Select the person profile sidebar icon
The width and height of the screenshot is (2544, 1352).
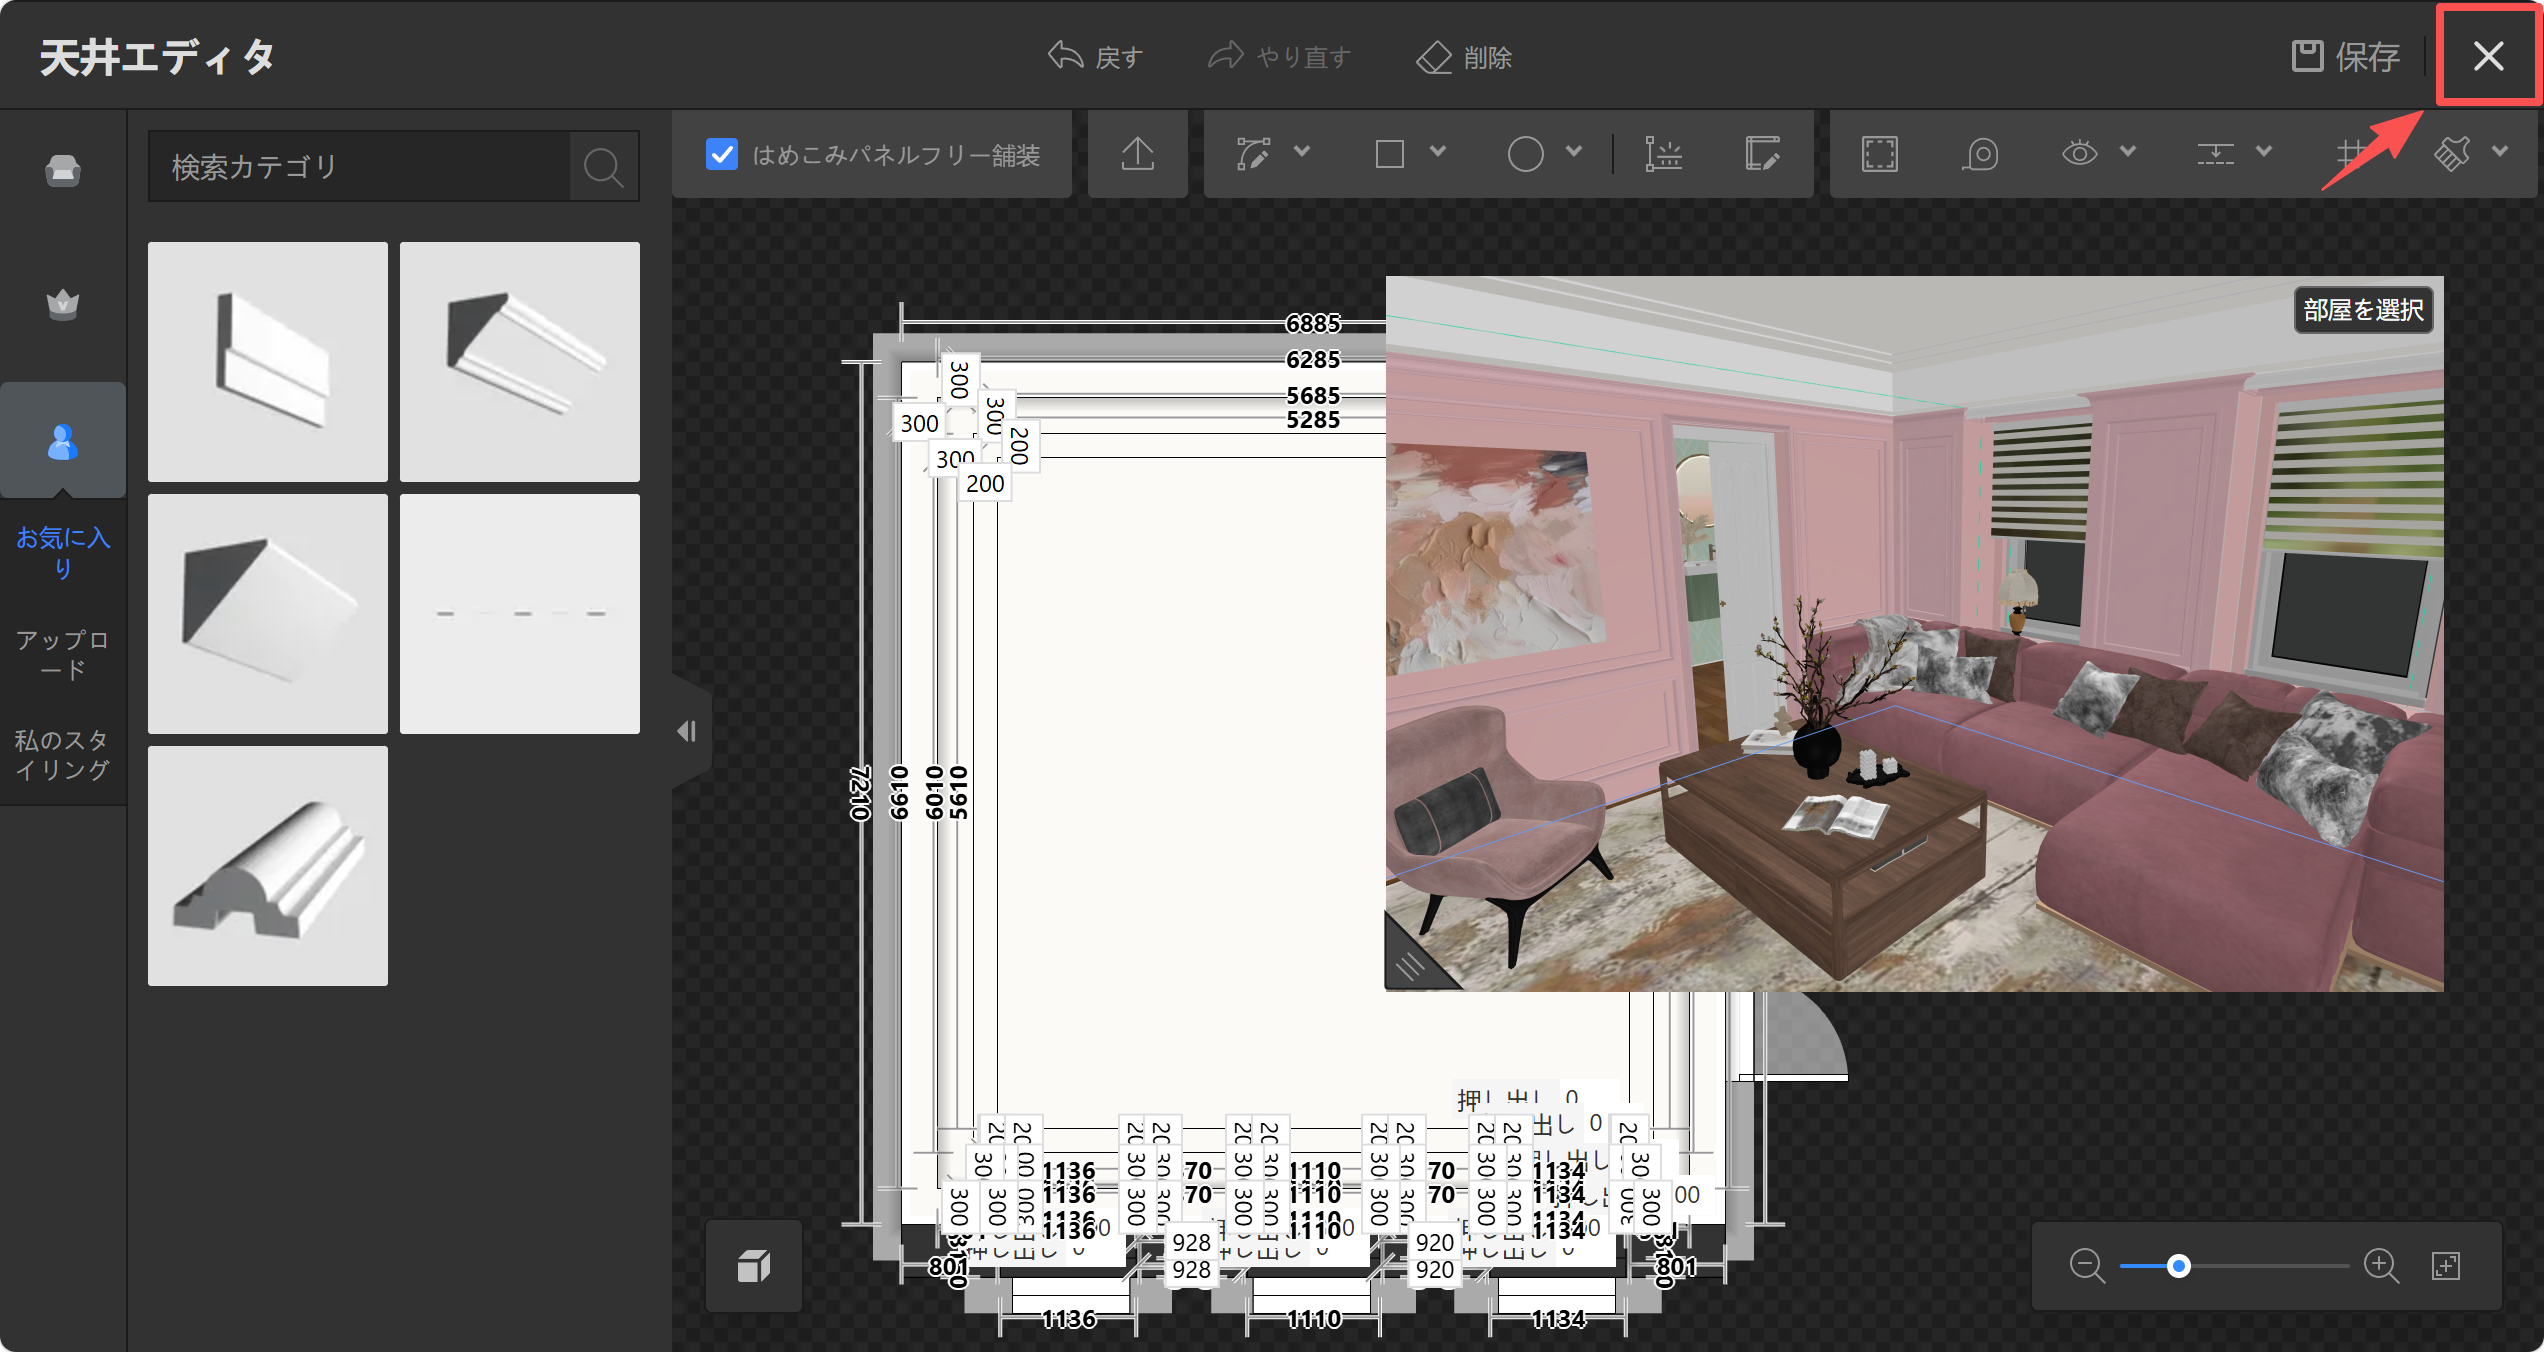click(x=63, y=441)
